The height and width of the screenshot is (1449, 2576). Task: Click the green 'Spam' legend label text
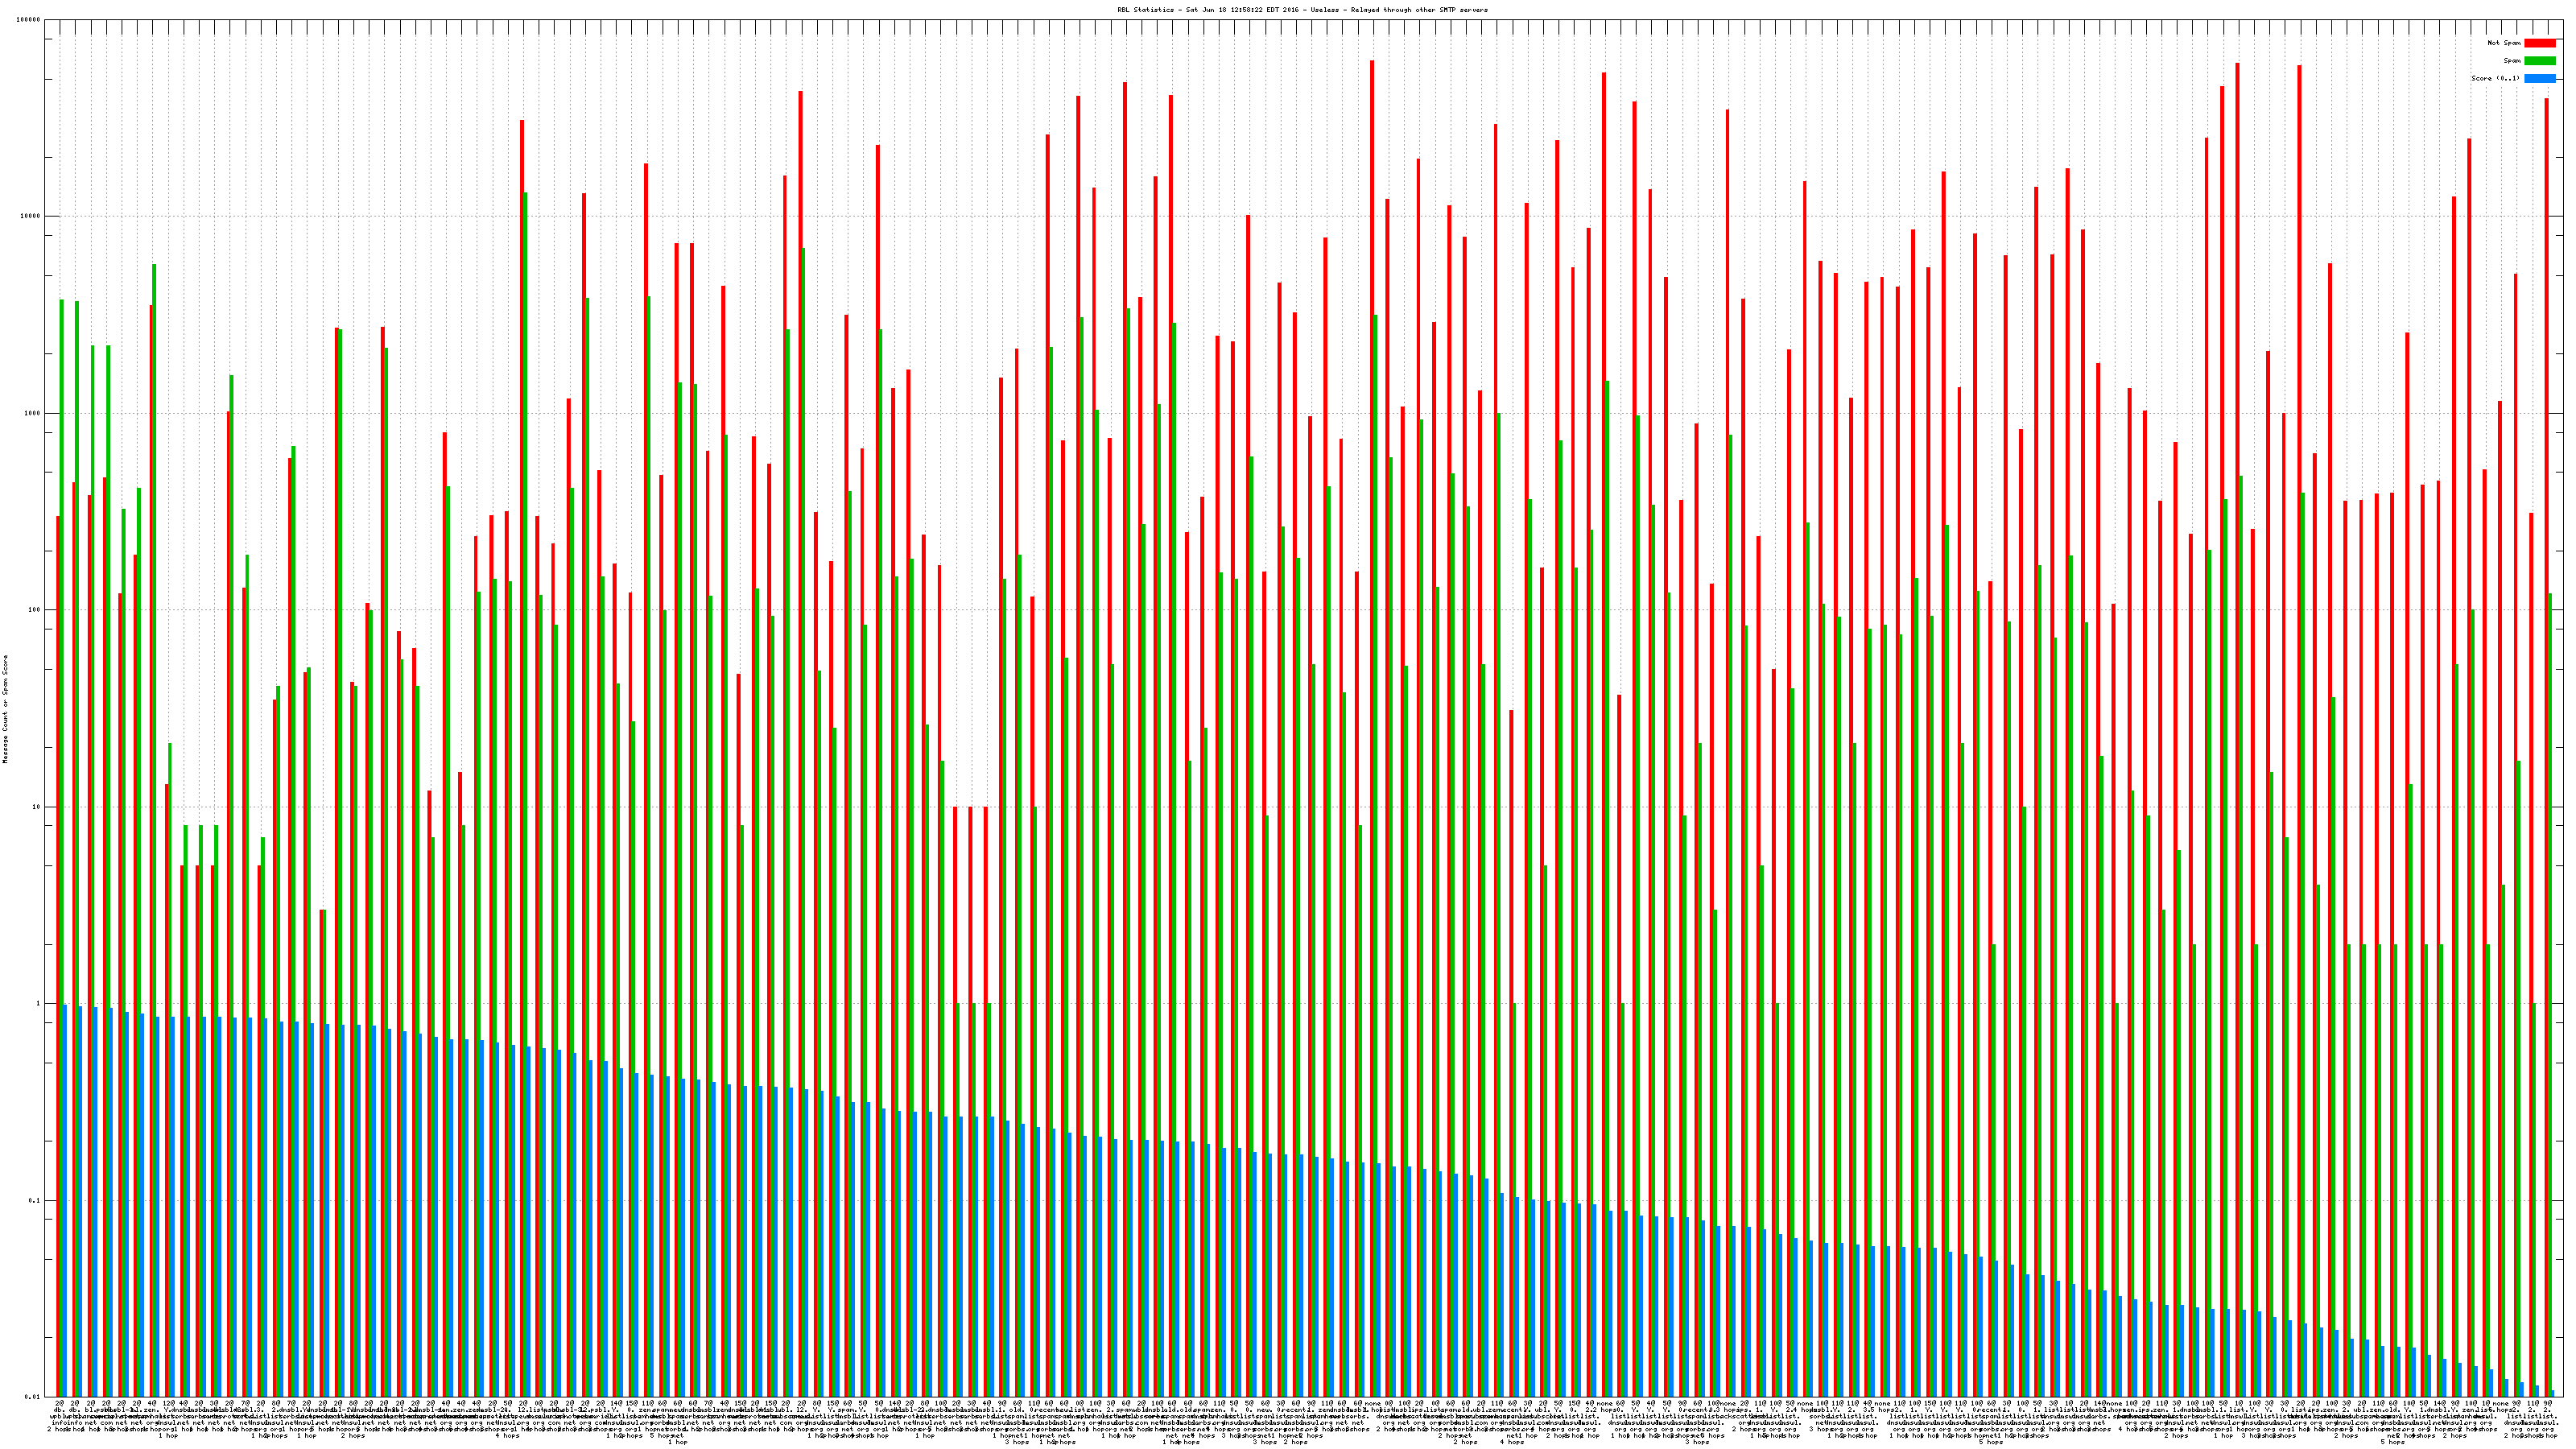tap(2512, 61)
